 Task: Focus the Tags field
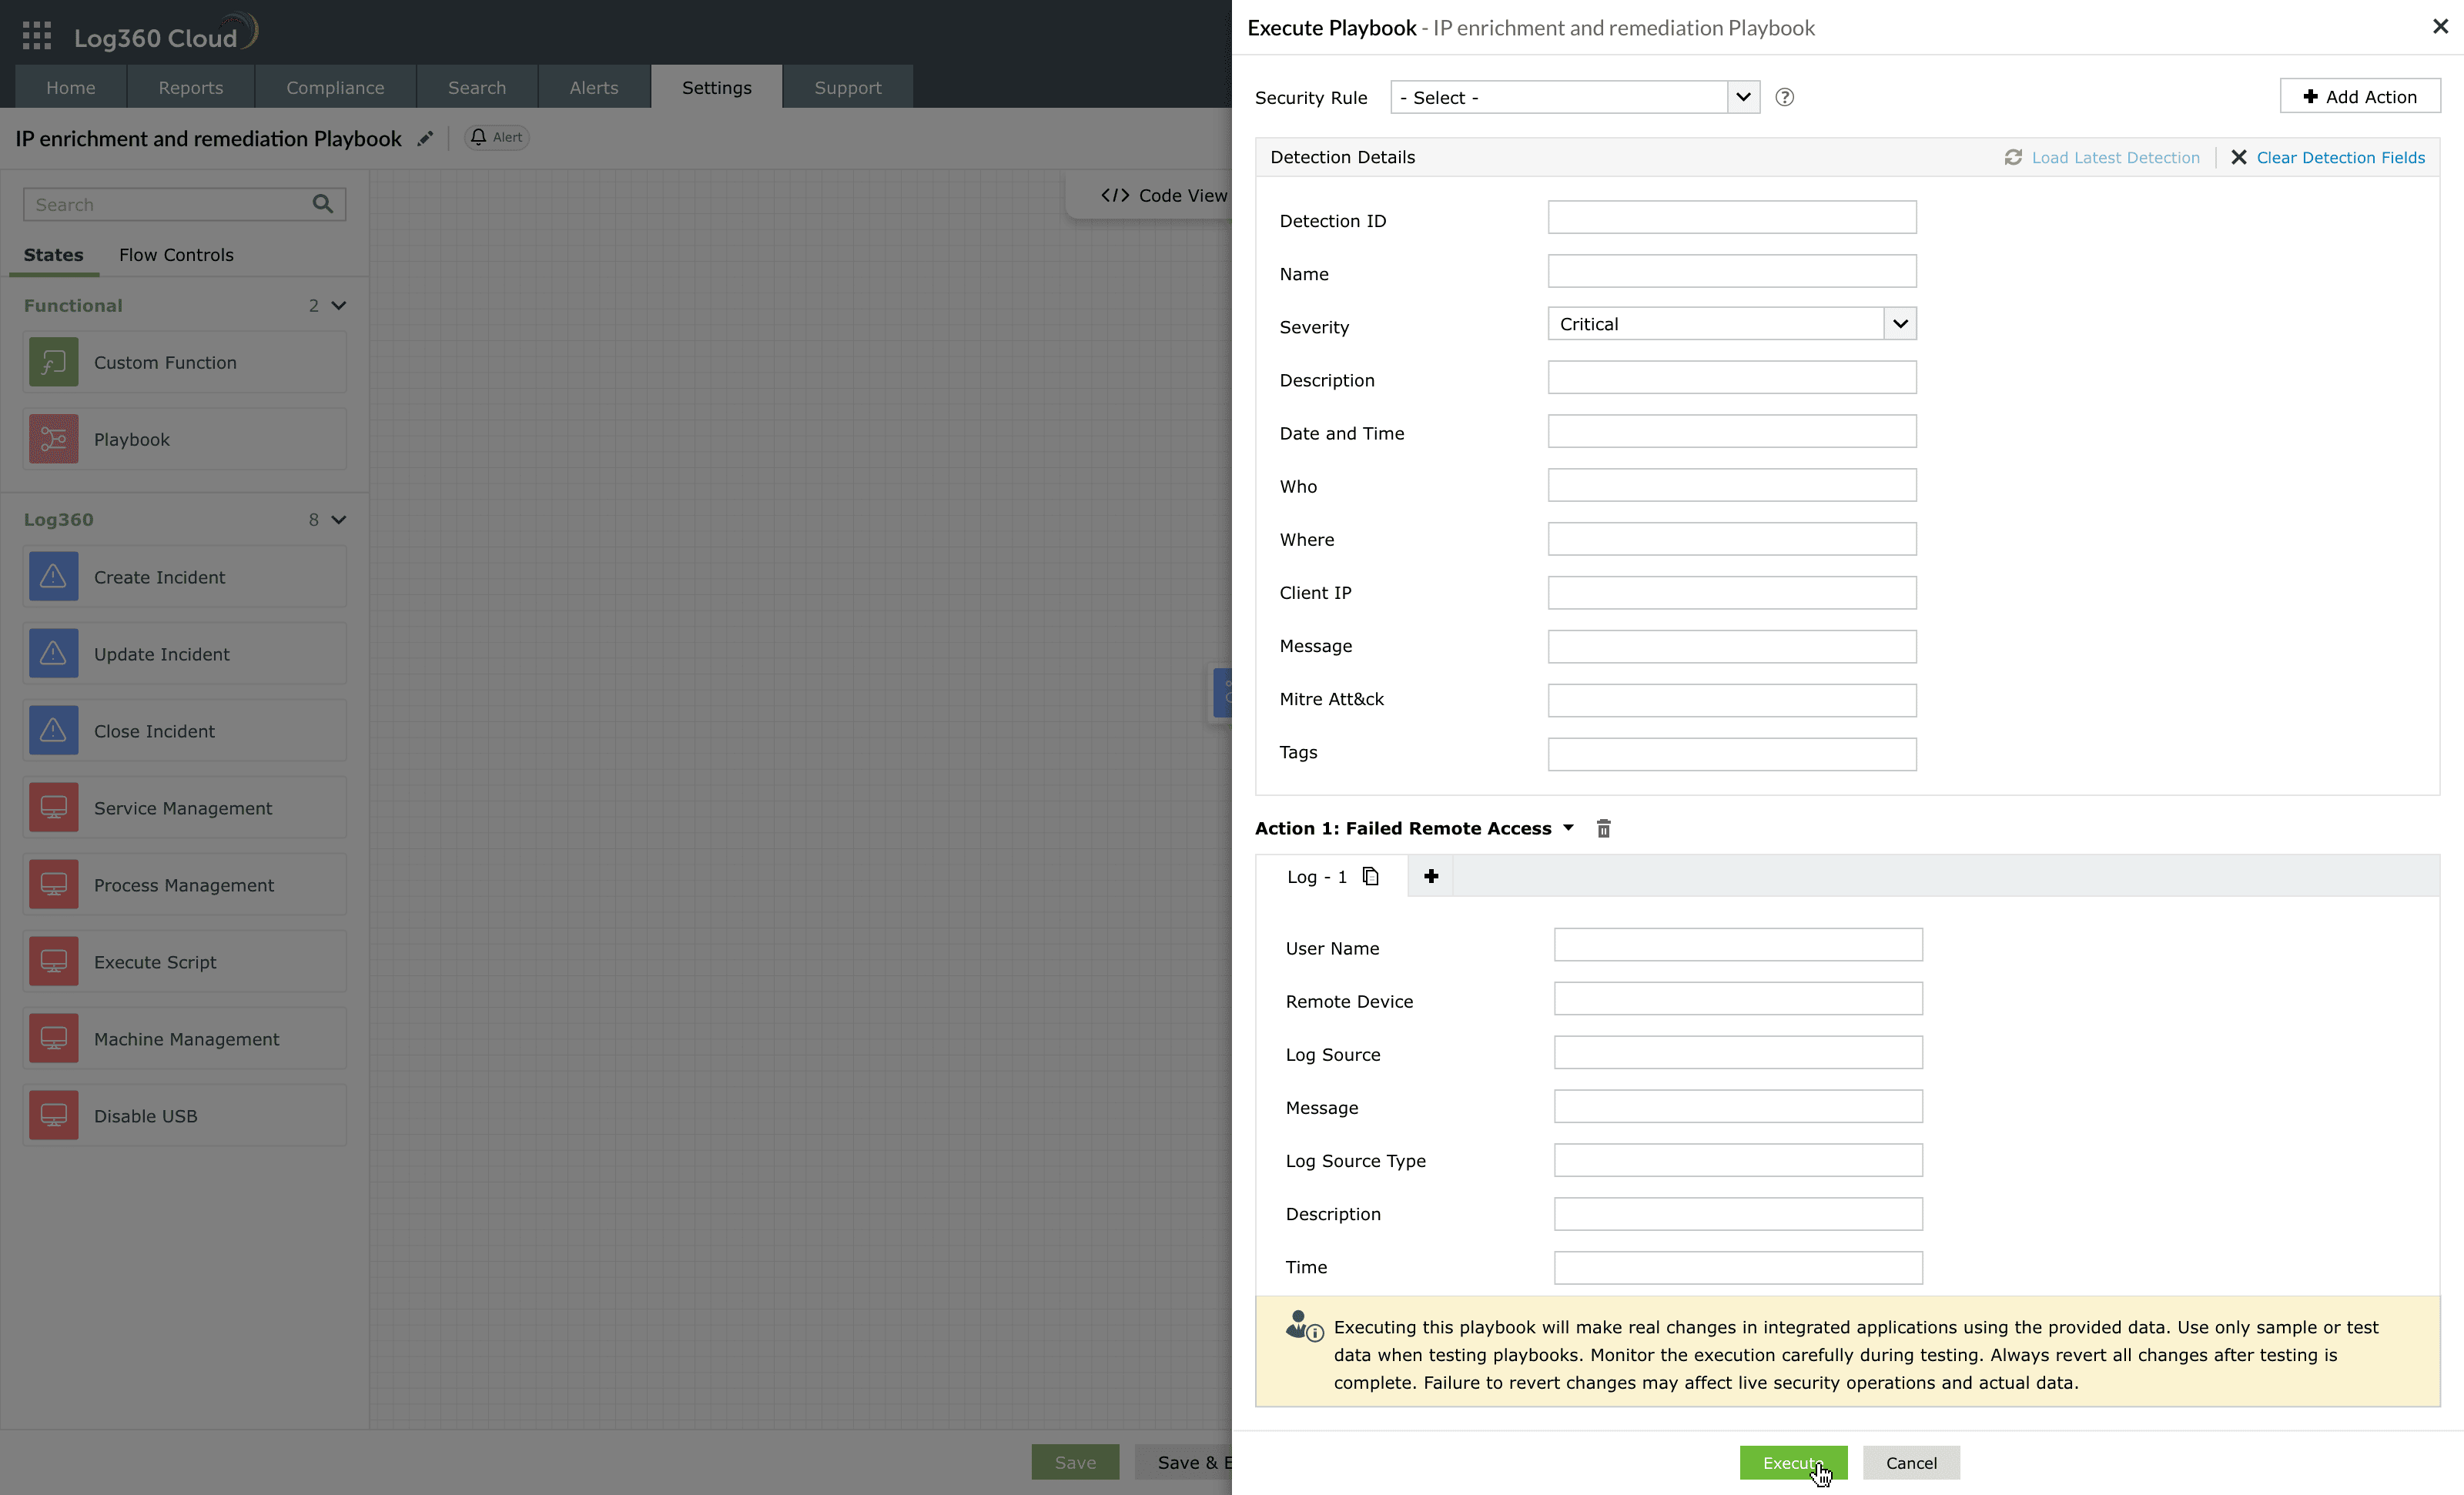click(1732, 754)
